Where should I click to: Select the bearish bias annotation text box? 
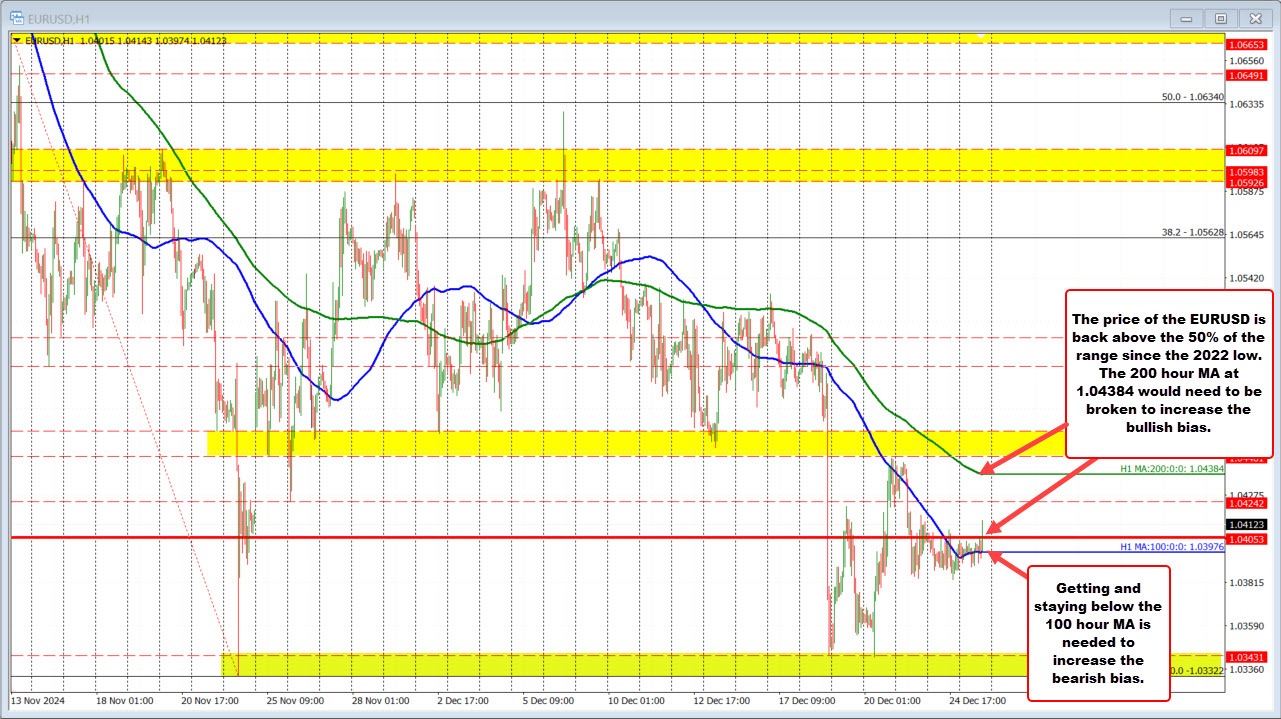click(x=1097, y=633)
